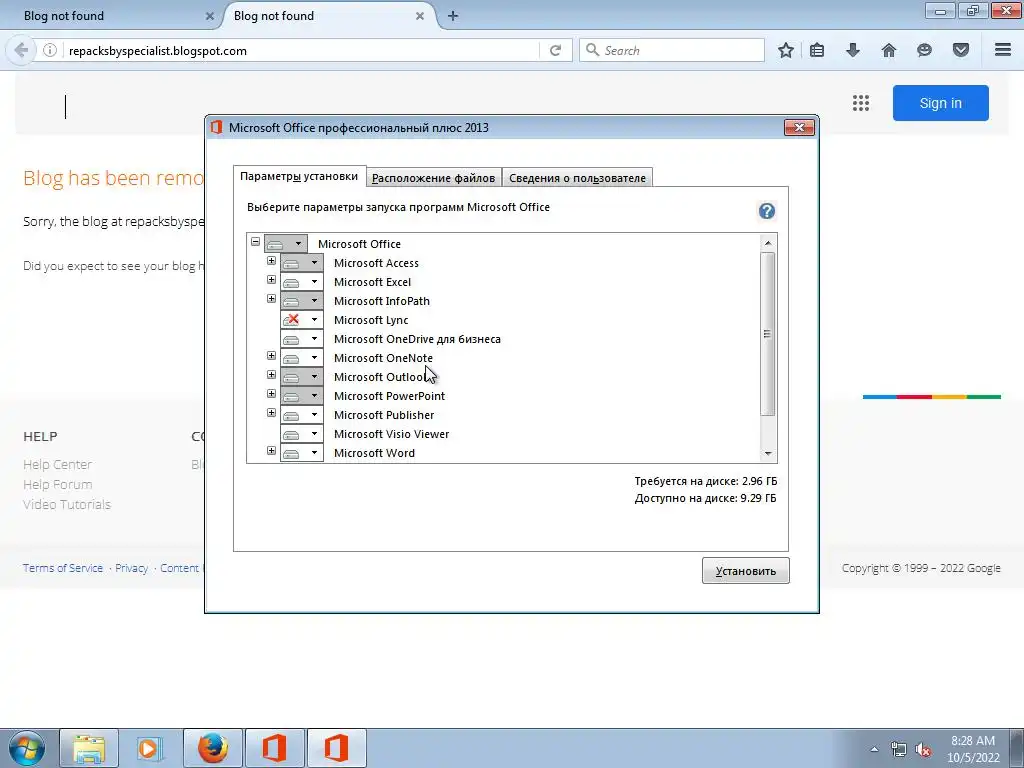Click the second Office icon in the taskbar
Image resolution: width=1024 pixels, height=768 pixels.
tap(336, 748)
